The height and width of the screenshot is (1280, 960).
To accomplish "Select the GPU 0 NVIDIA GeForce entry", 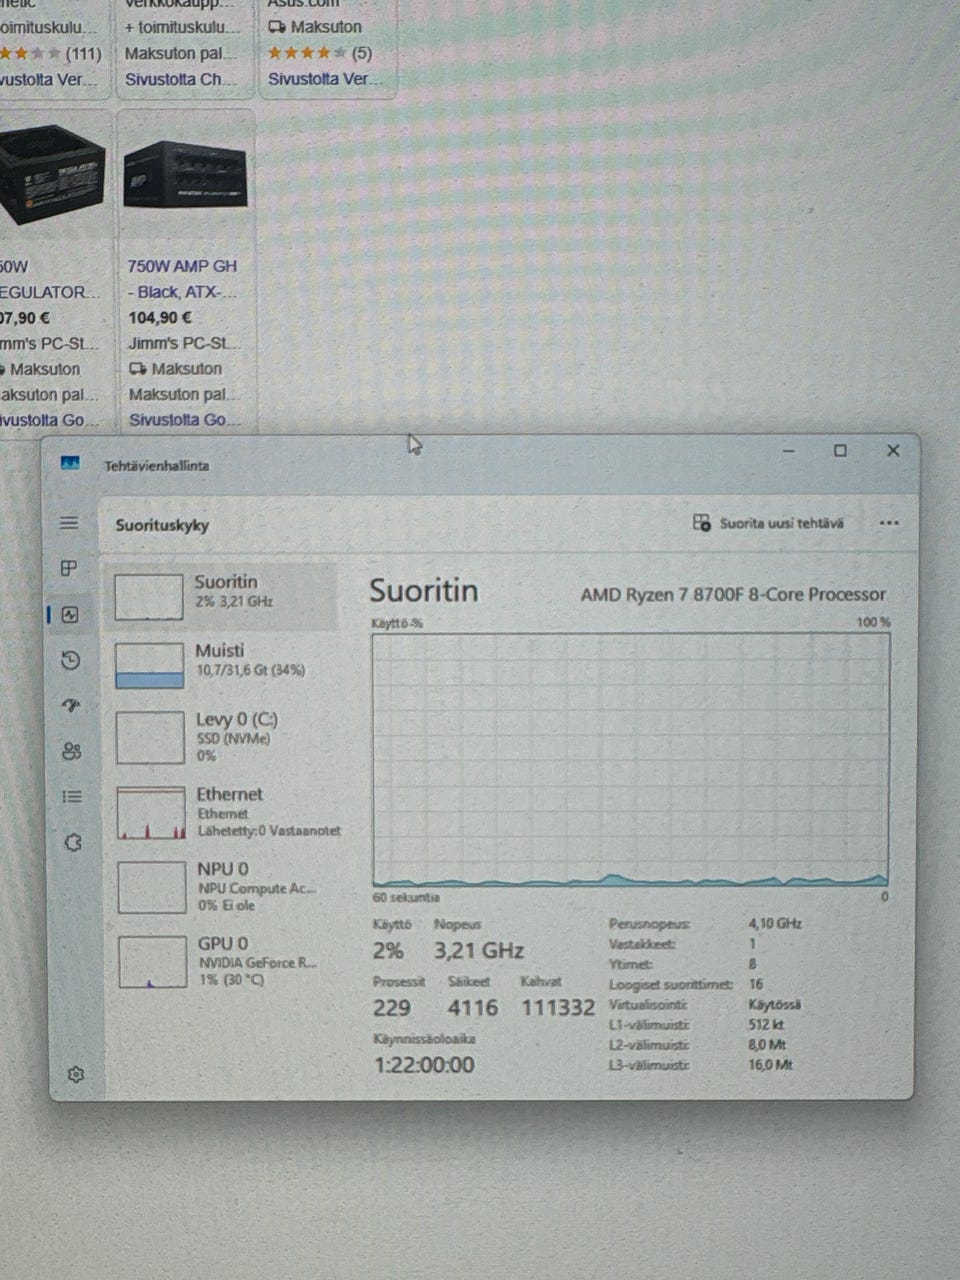I will point(226,961).
